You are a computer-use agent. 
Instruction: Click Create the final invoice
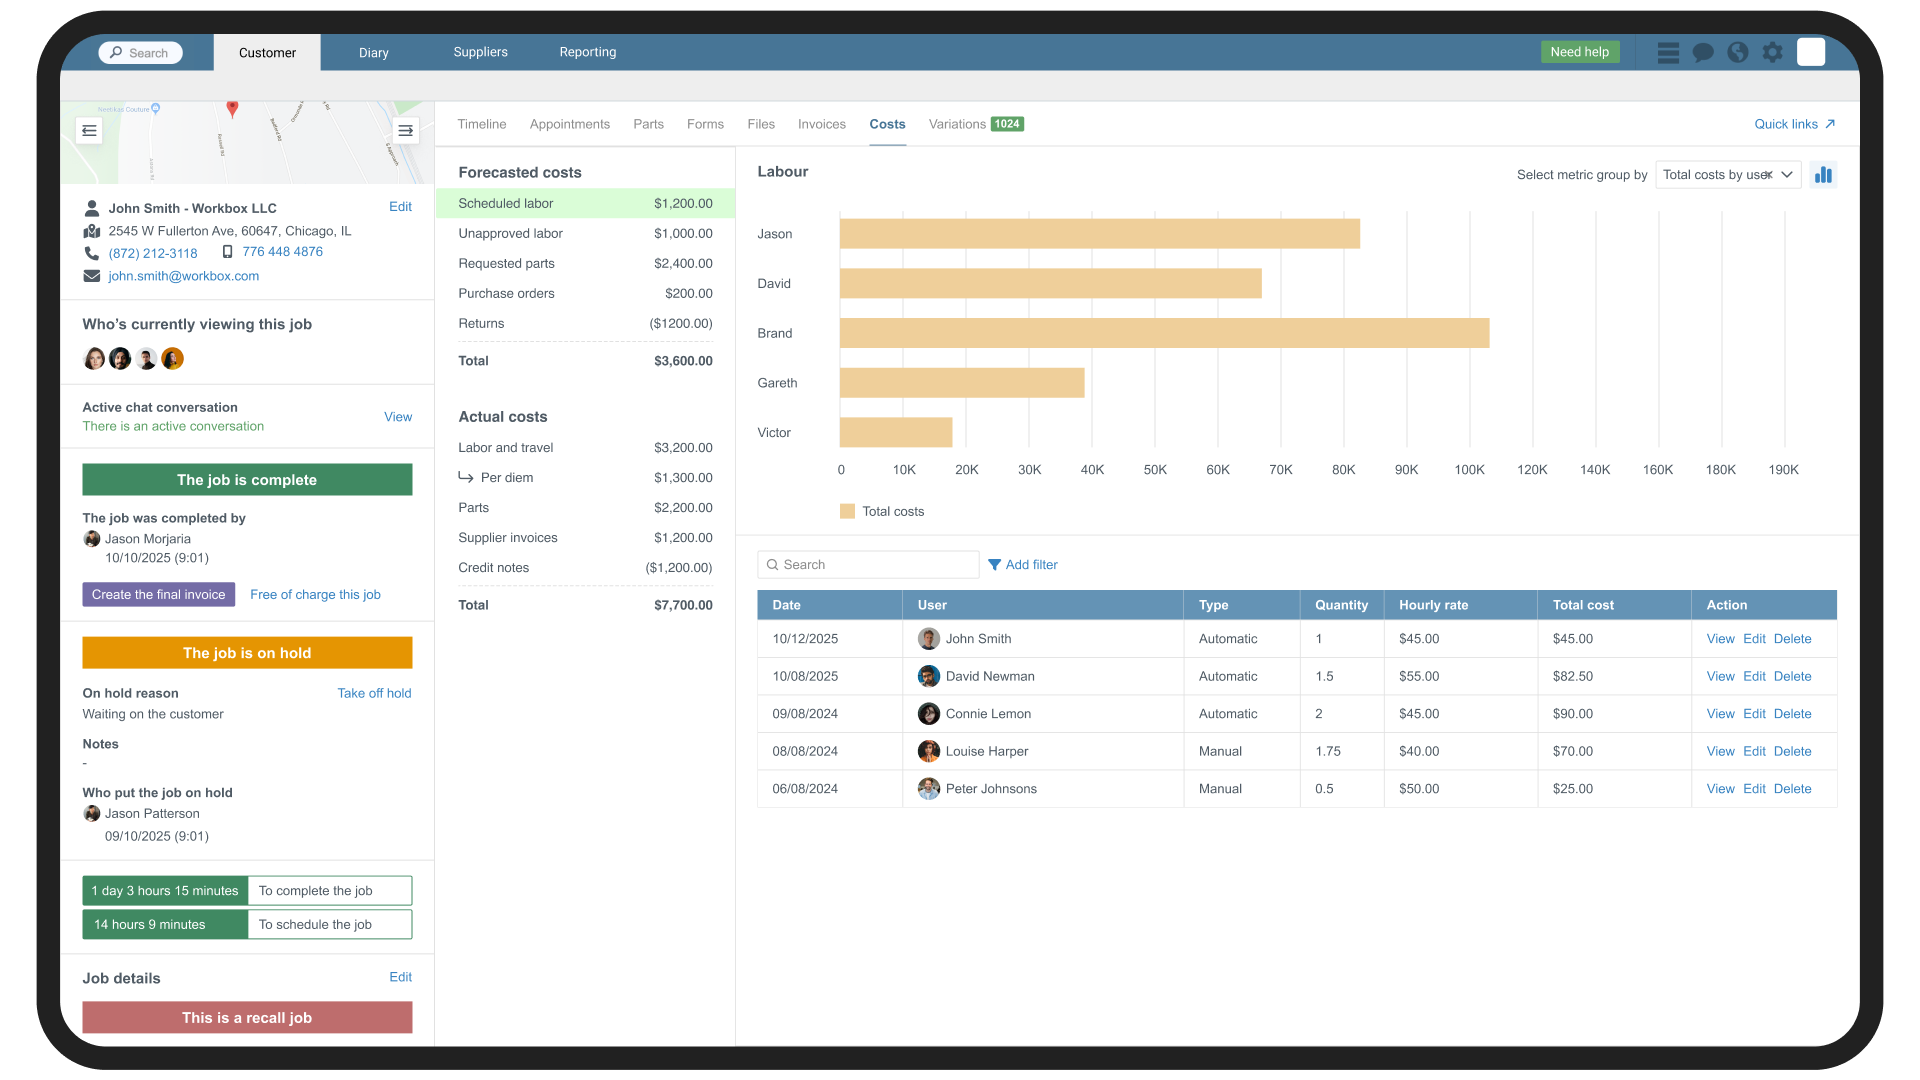[158, 594]
